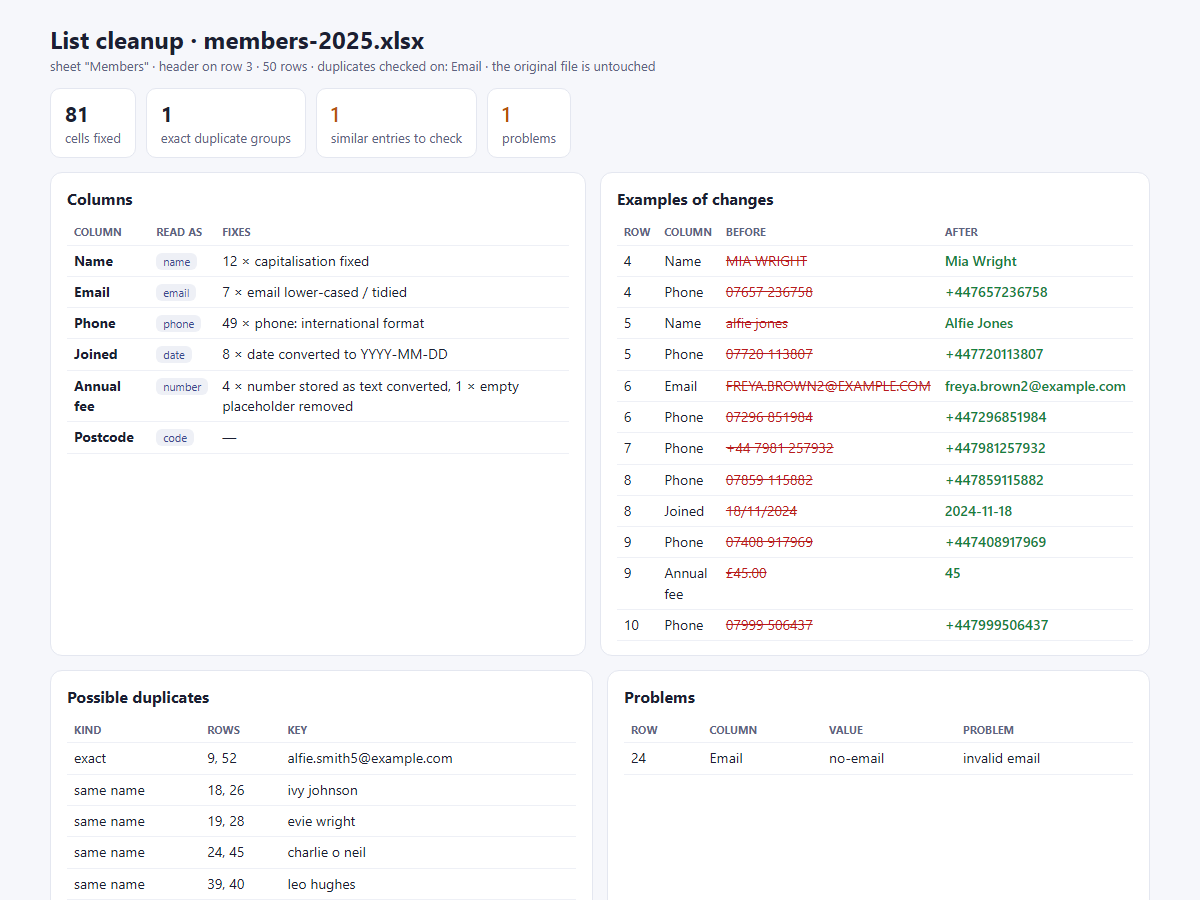The image size is (1200, 900).
Task: Click the "READ AS" column header
Action: (x=179, y=232)
